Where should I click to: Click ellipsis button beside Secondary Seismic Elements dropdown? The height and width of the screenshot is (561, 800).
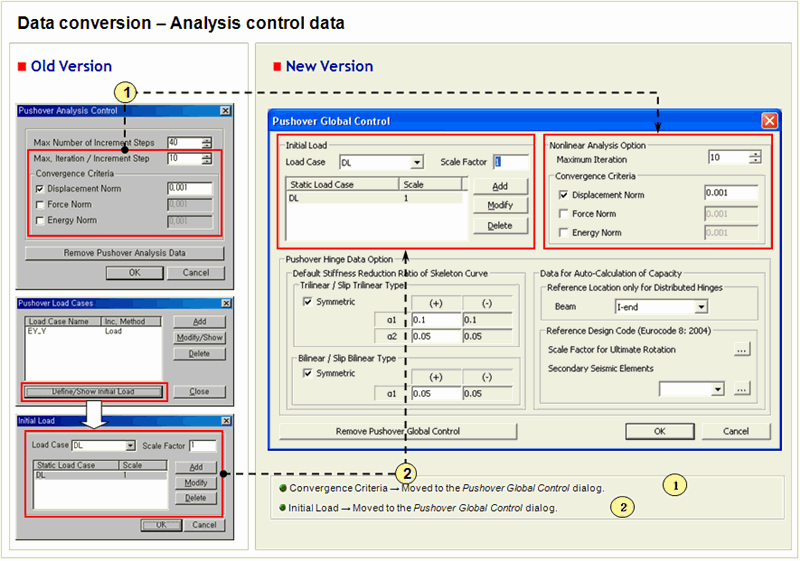click(741, 388)
